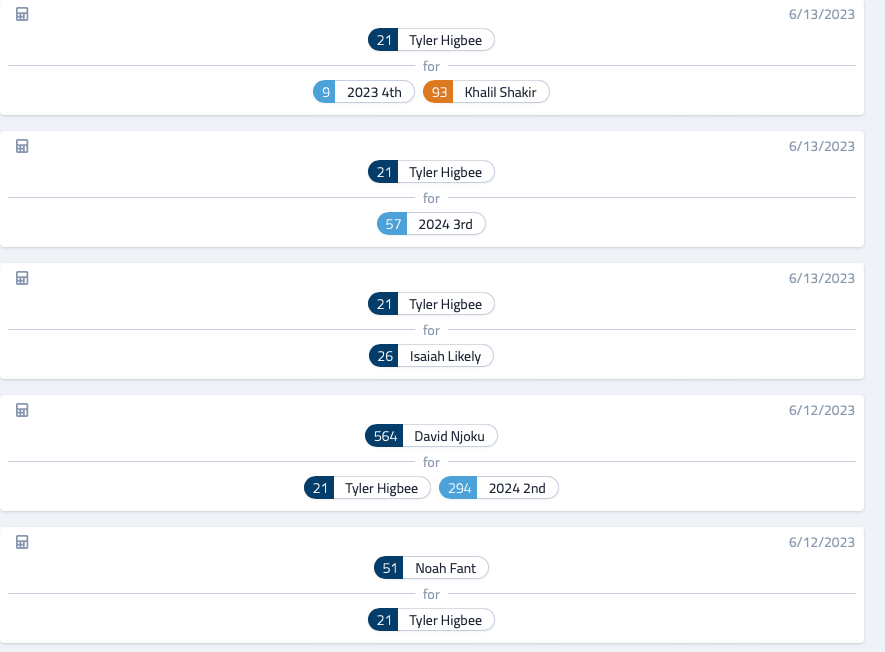Open calculator icon for Noah Fant trade
885x652 pixels.
[x=22, y=542]
